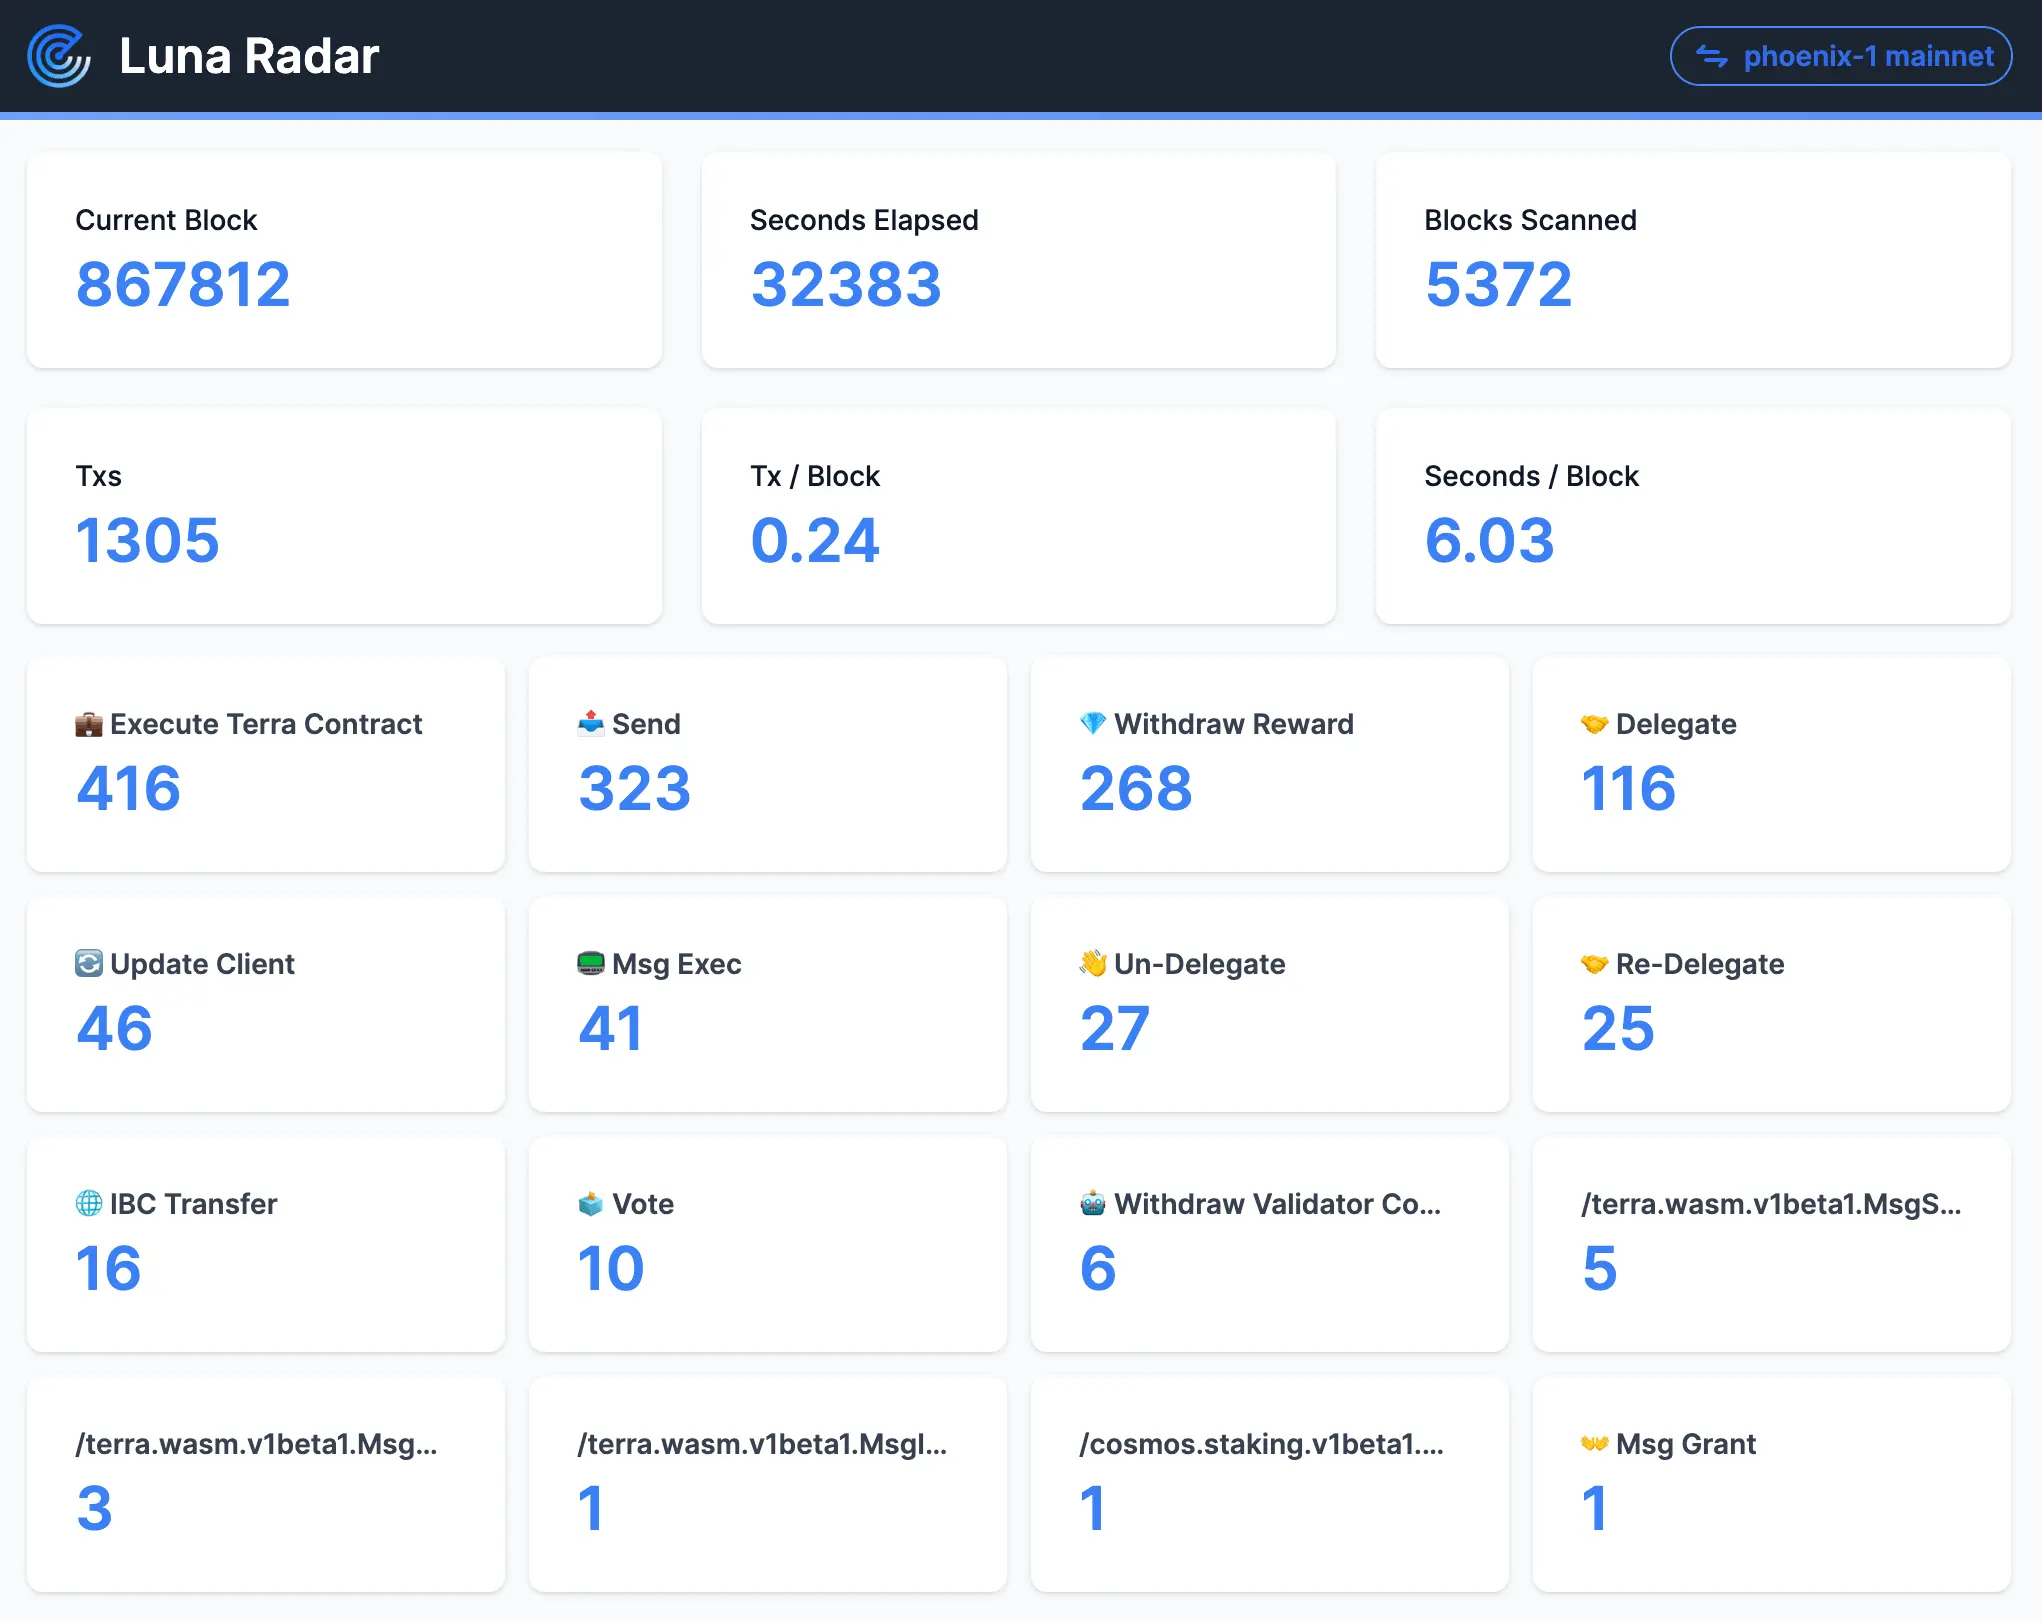2042x1621 pixels.
Task: Open the Msg Grant card
Action: tap(1771, 1484)
